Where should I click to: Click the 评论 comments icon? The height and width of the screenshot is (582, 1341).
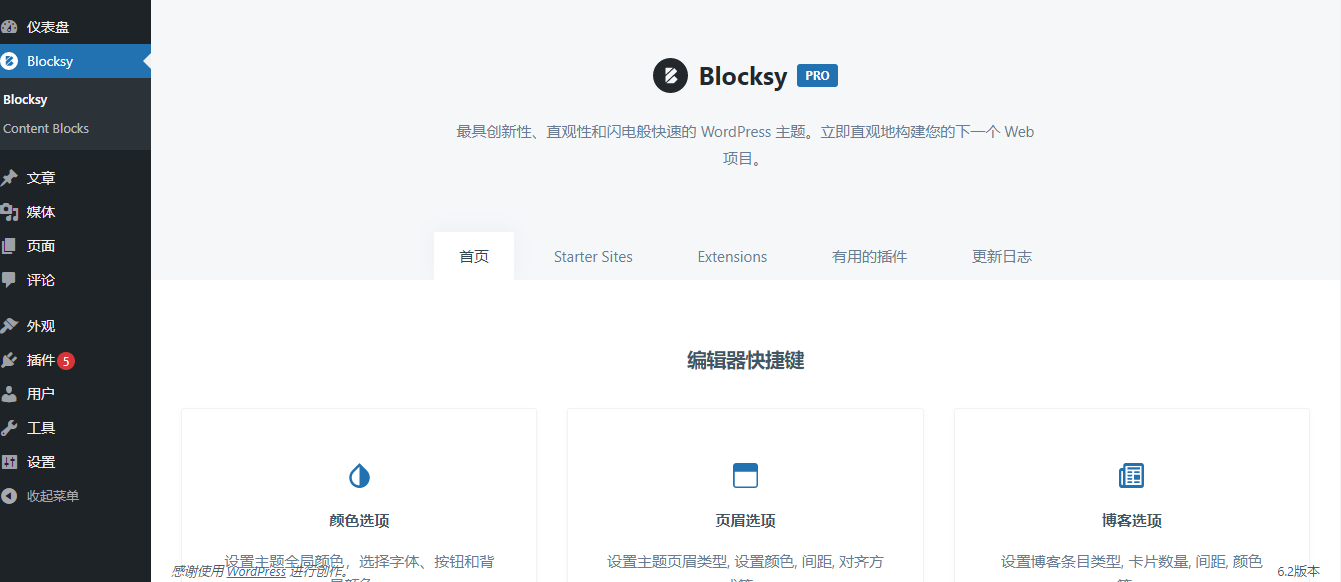12,279
